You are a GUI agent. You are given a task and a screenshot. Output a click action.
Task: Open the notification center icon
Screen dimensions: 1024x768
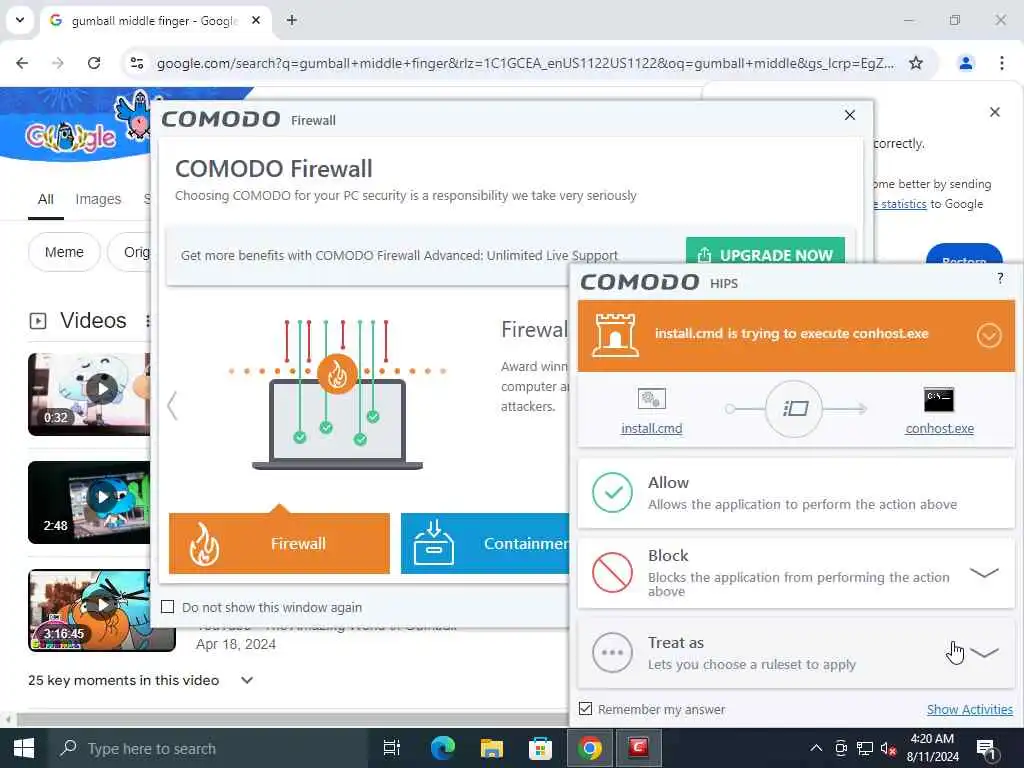985,748
